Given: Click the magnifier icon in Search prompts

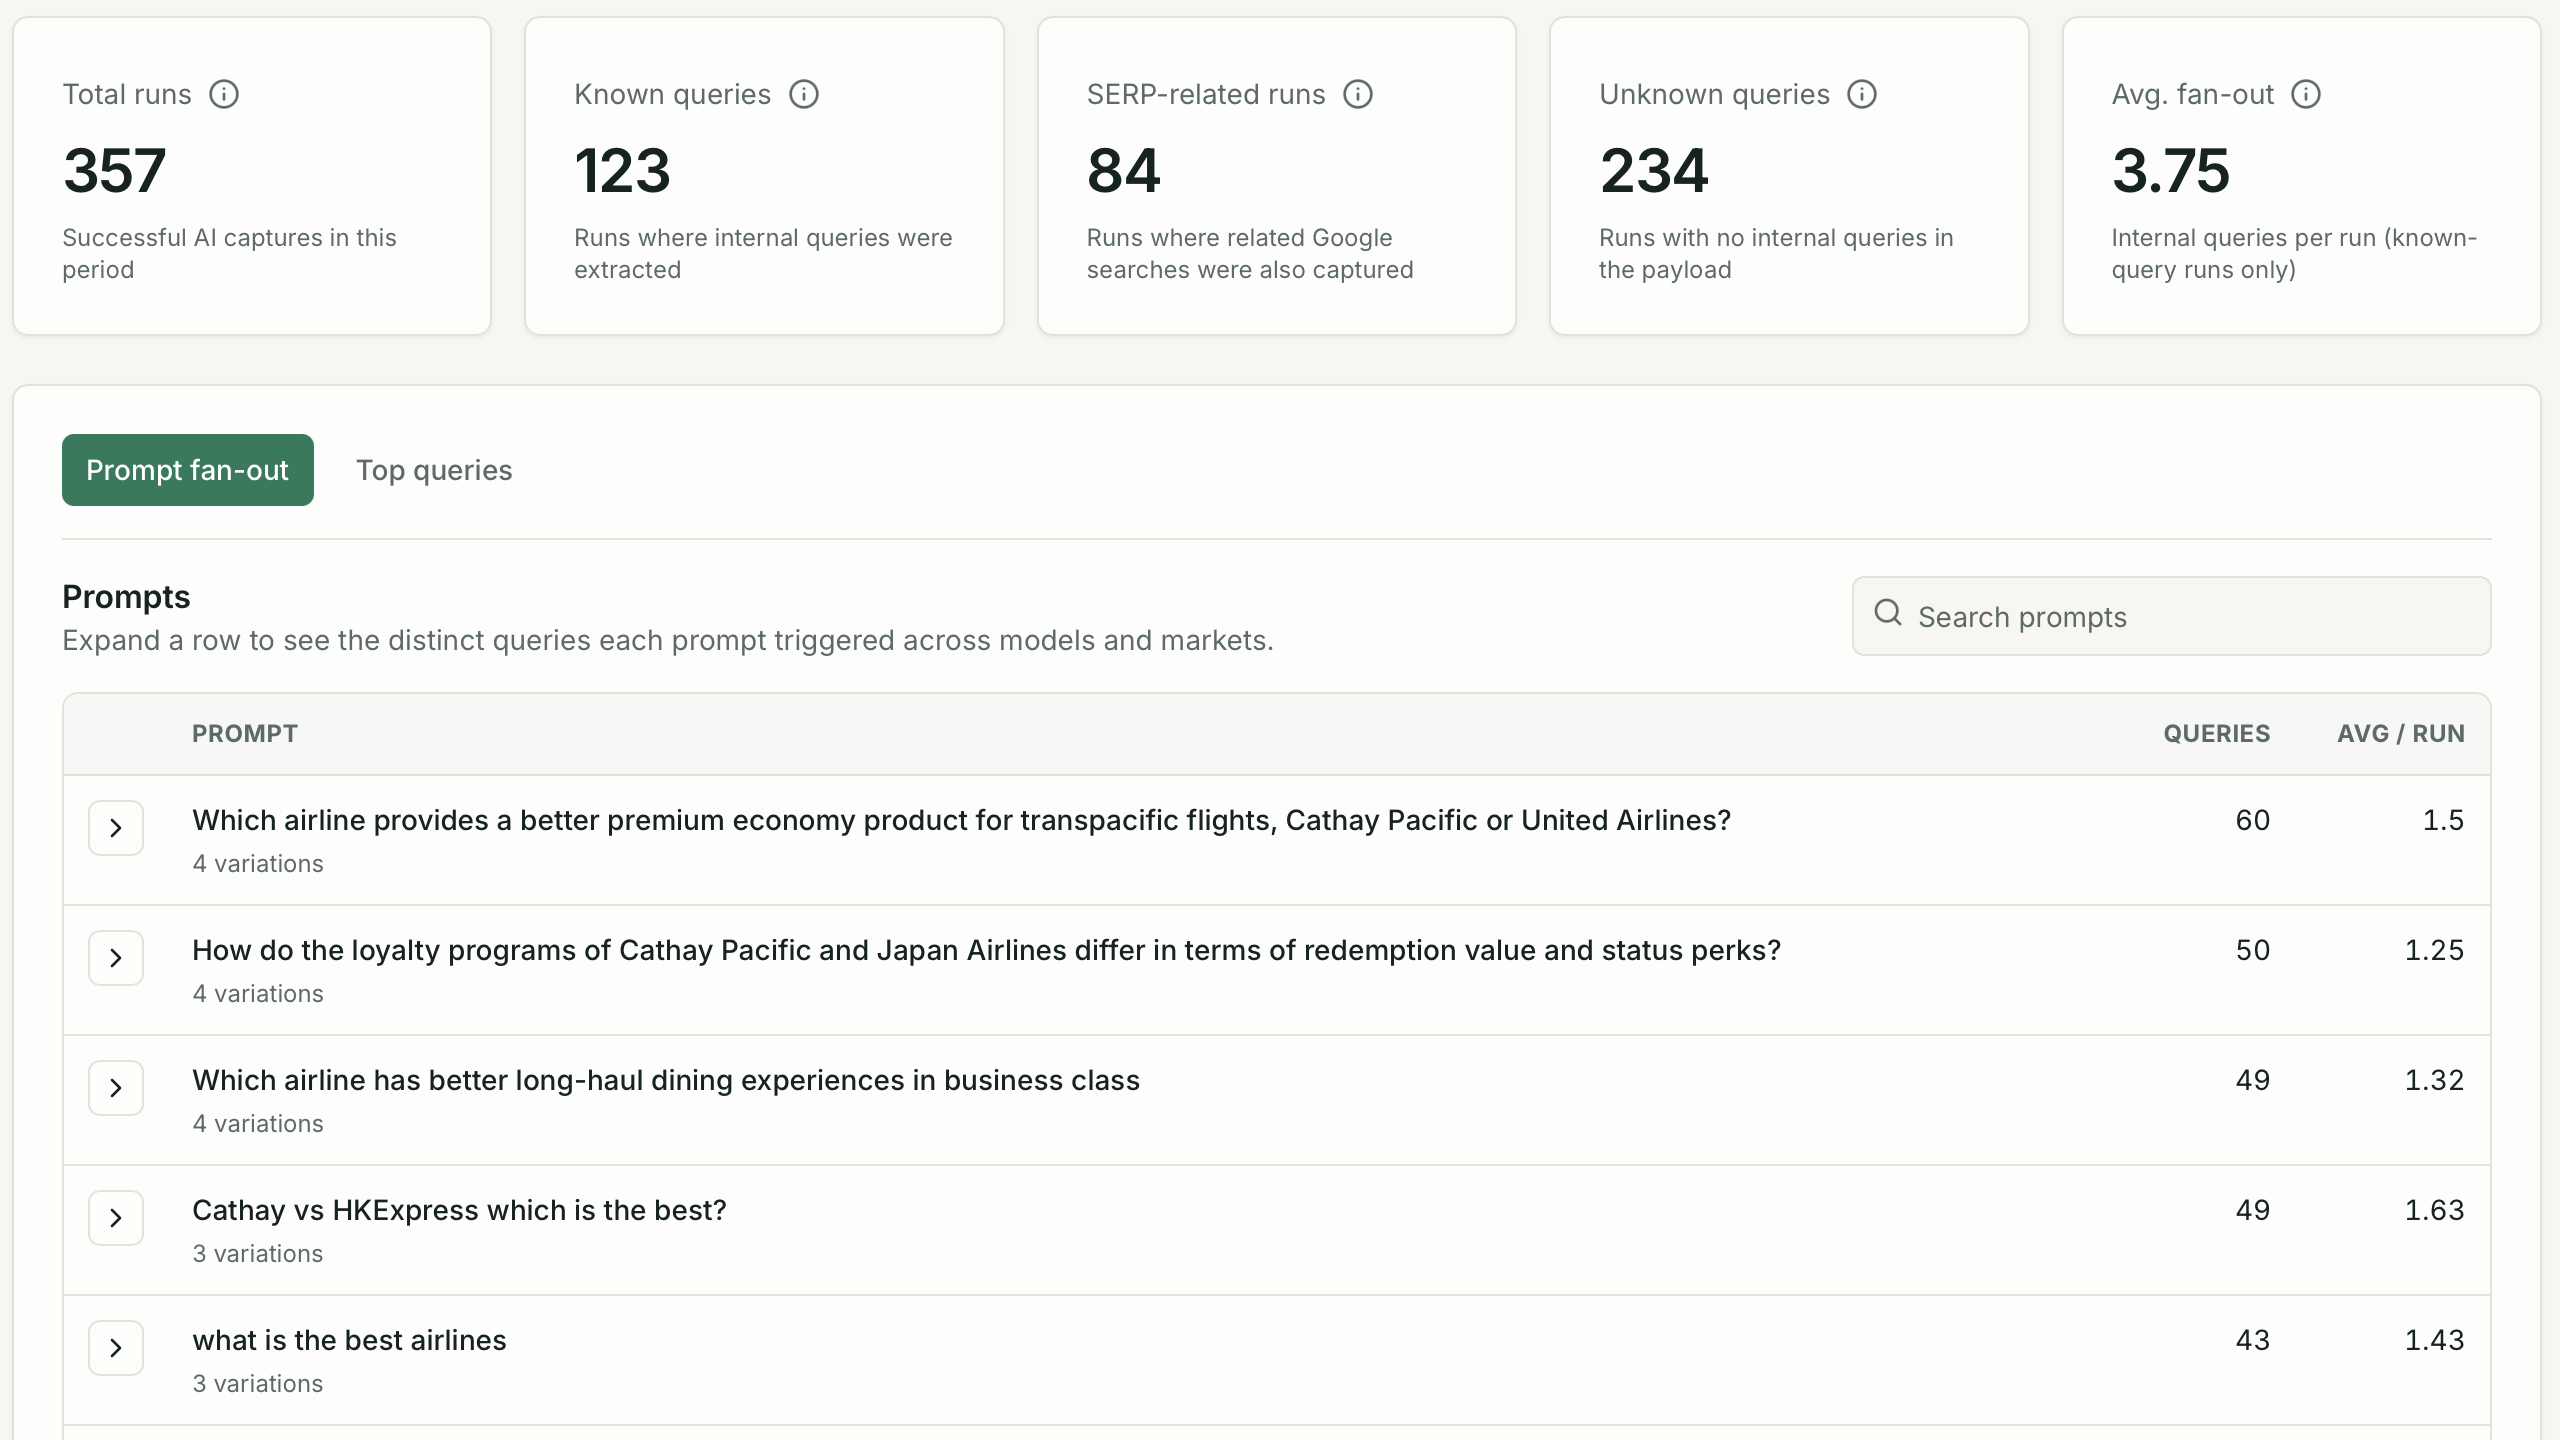Looking at the screenshot, I should click(1888, 612).
